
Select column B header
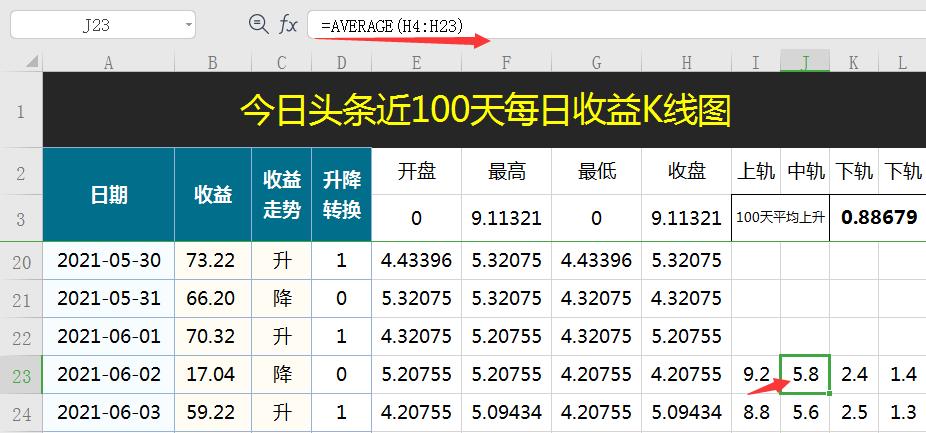(213, 63)
